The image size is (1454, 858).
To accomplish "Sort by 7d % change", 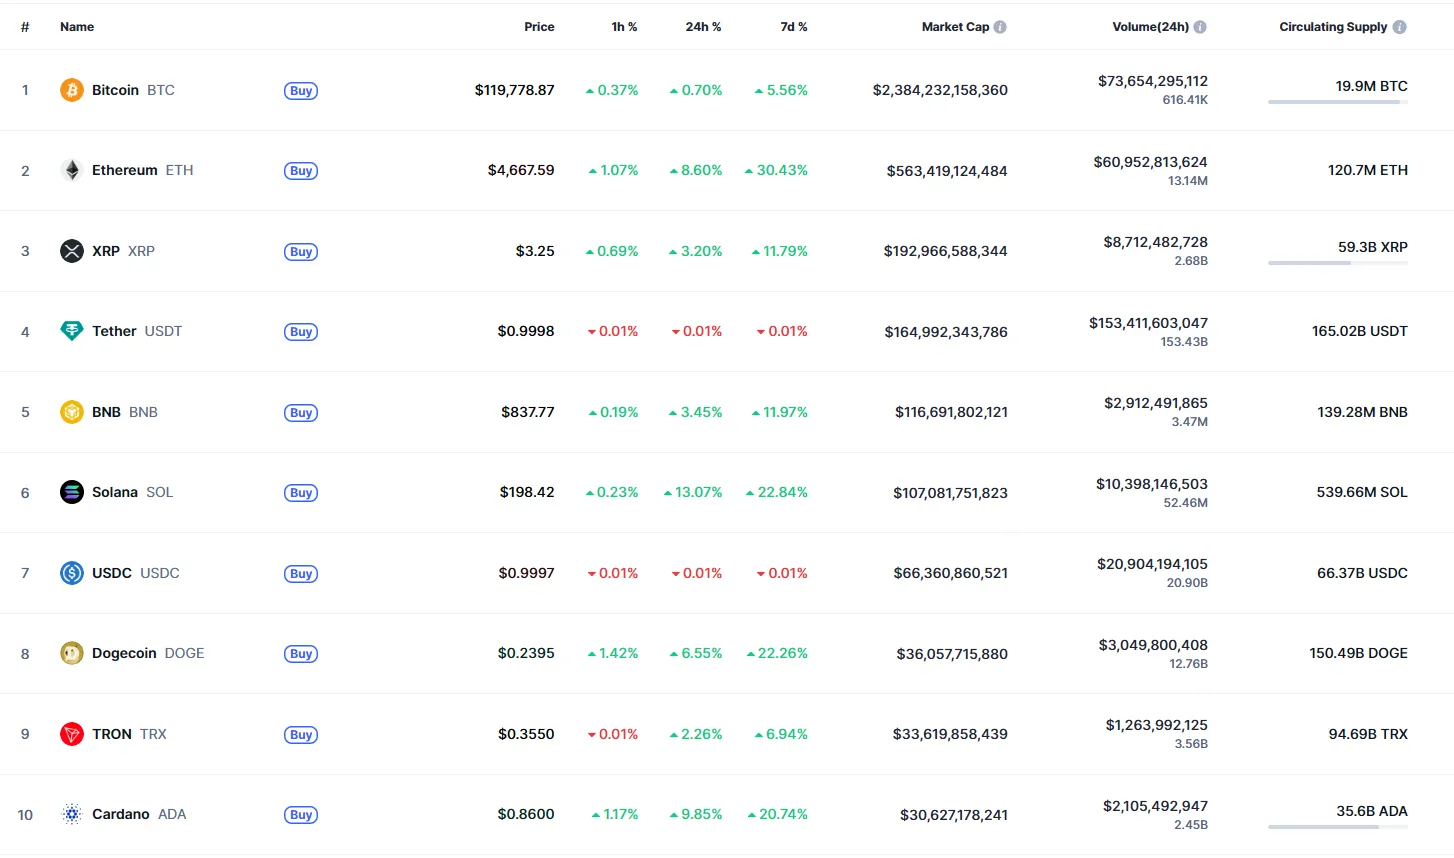I will [794, 27].
